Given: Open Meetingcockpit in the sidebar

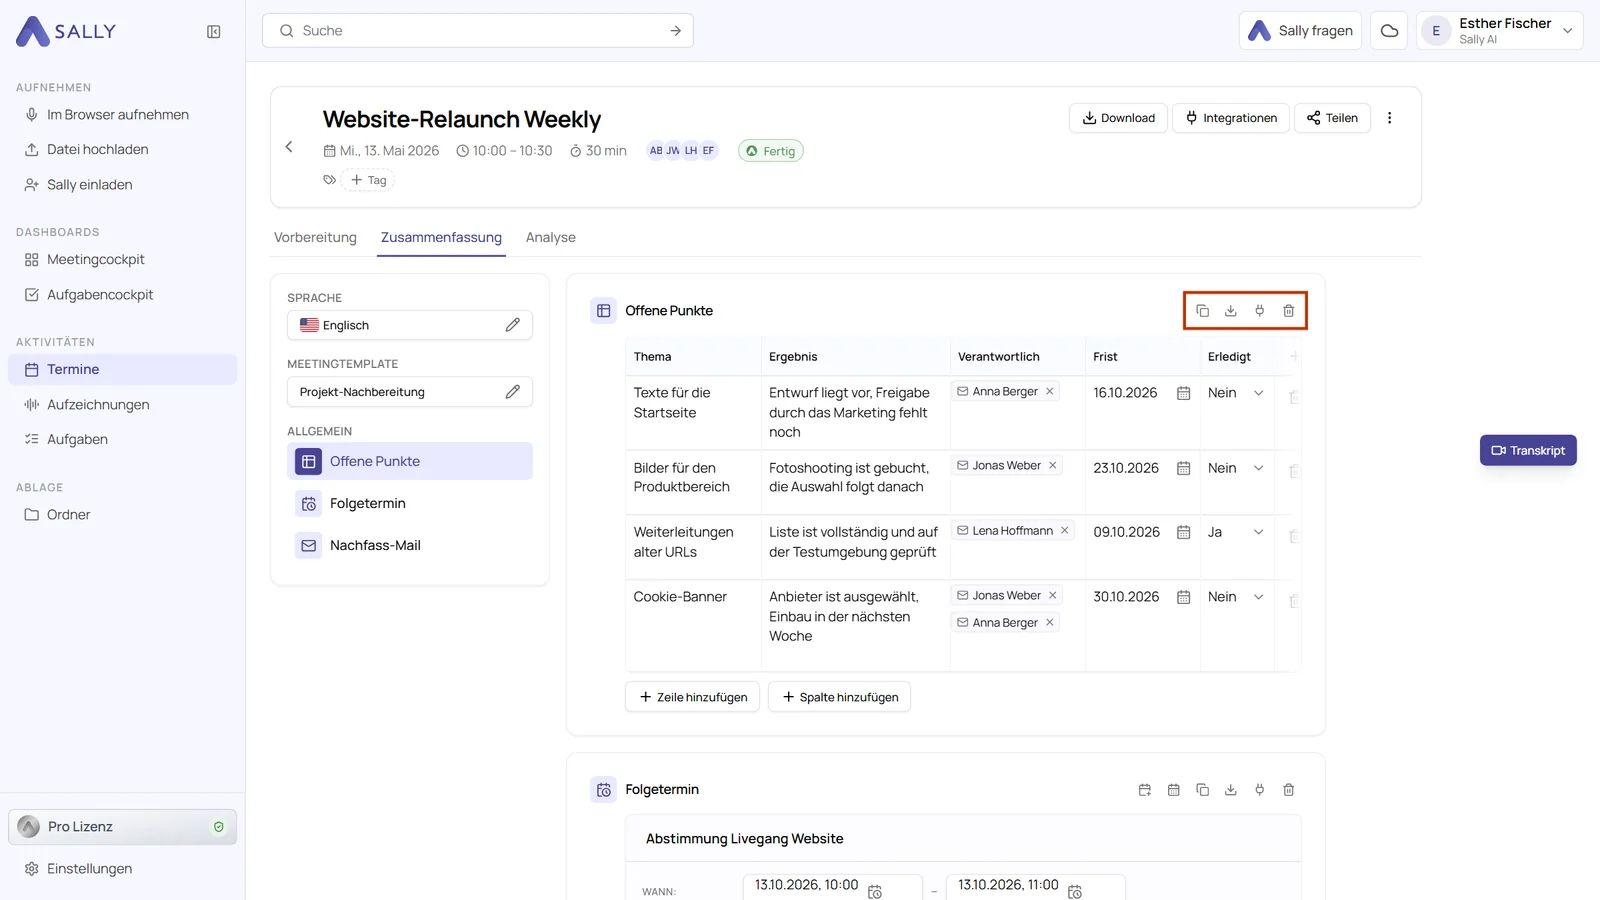Looking at the screenshot, I should 123,260.
